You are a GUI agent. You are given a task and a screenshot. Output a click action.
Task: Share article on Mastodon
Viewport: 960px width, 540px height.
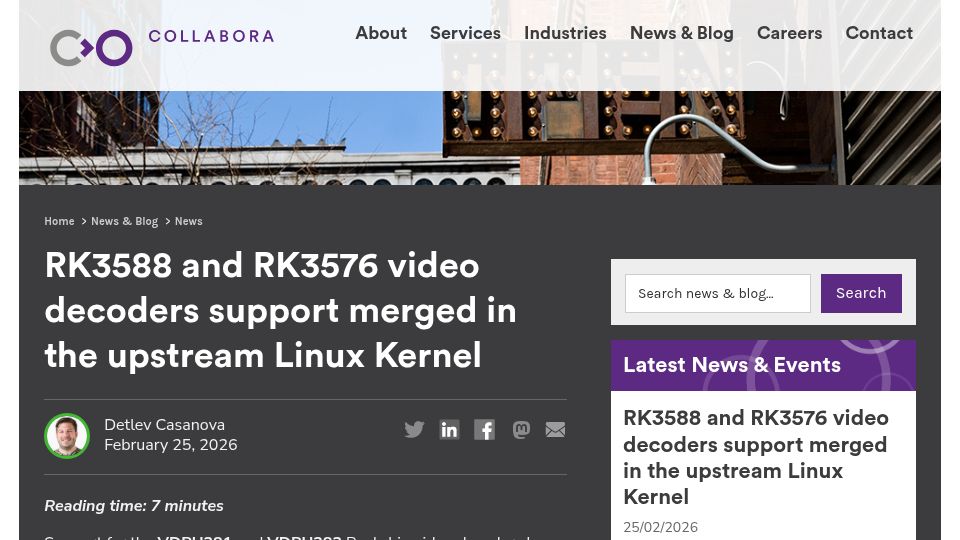tap(521, 430)
